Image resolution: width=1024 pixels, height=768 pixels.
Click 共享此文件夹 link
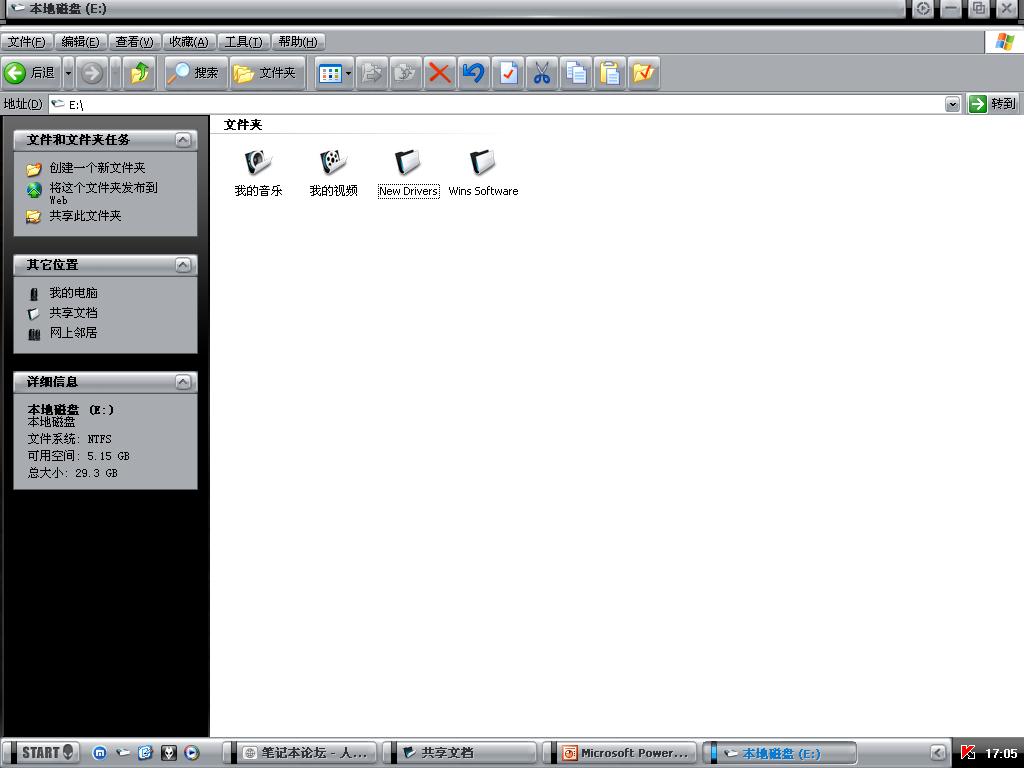[x=86, y=216]
